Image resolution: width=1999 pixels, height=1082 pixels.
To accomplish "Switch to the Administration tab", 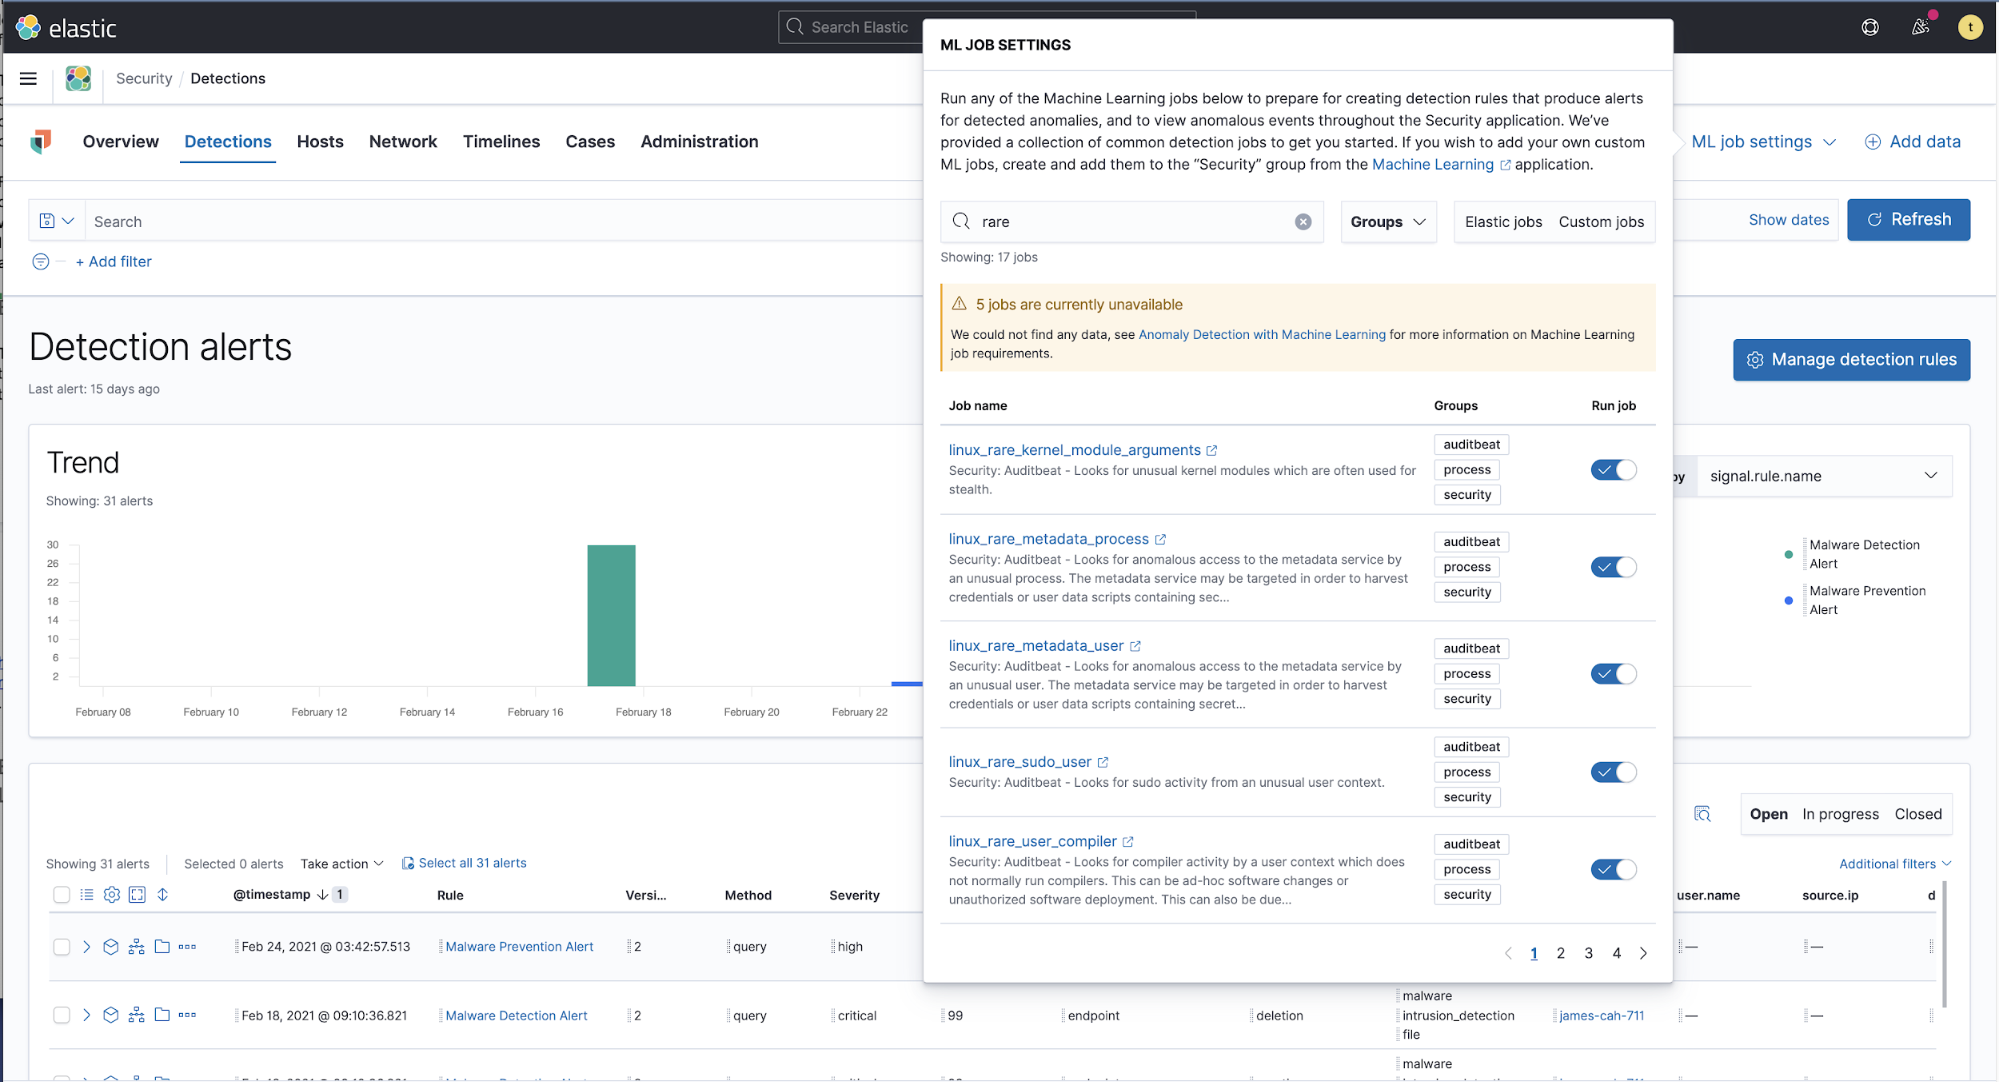I will tap(699, 142).
